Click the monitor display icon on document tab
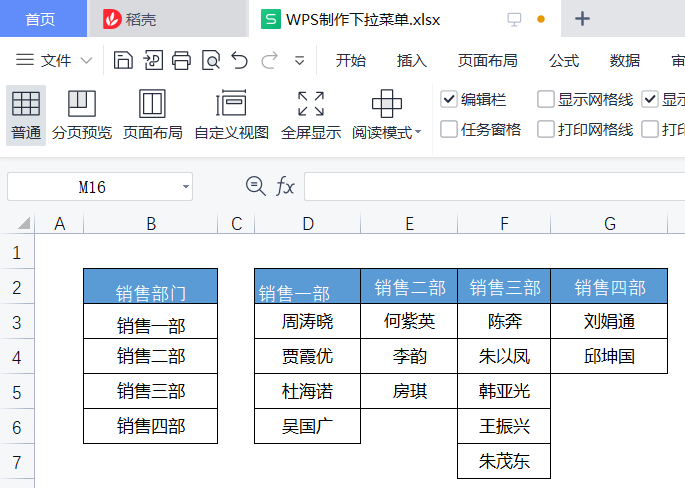 coord(514,19)
